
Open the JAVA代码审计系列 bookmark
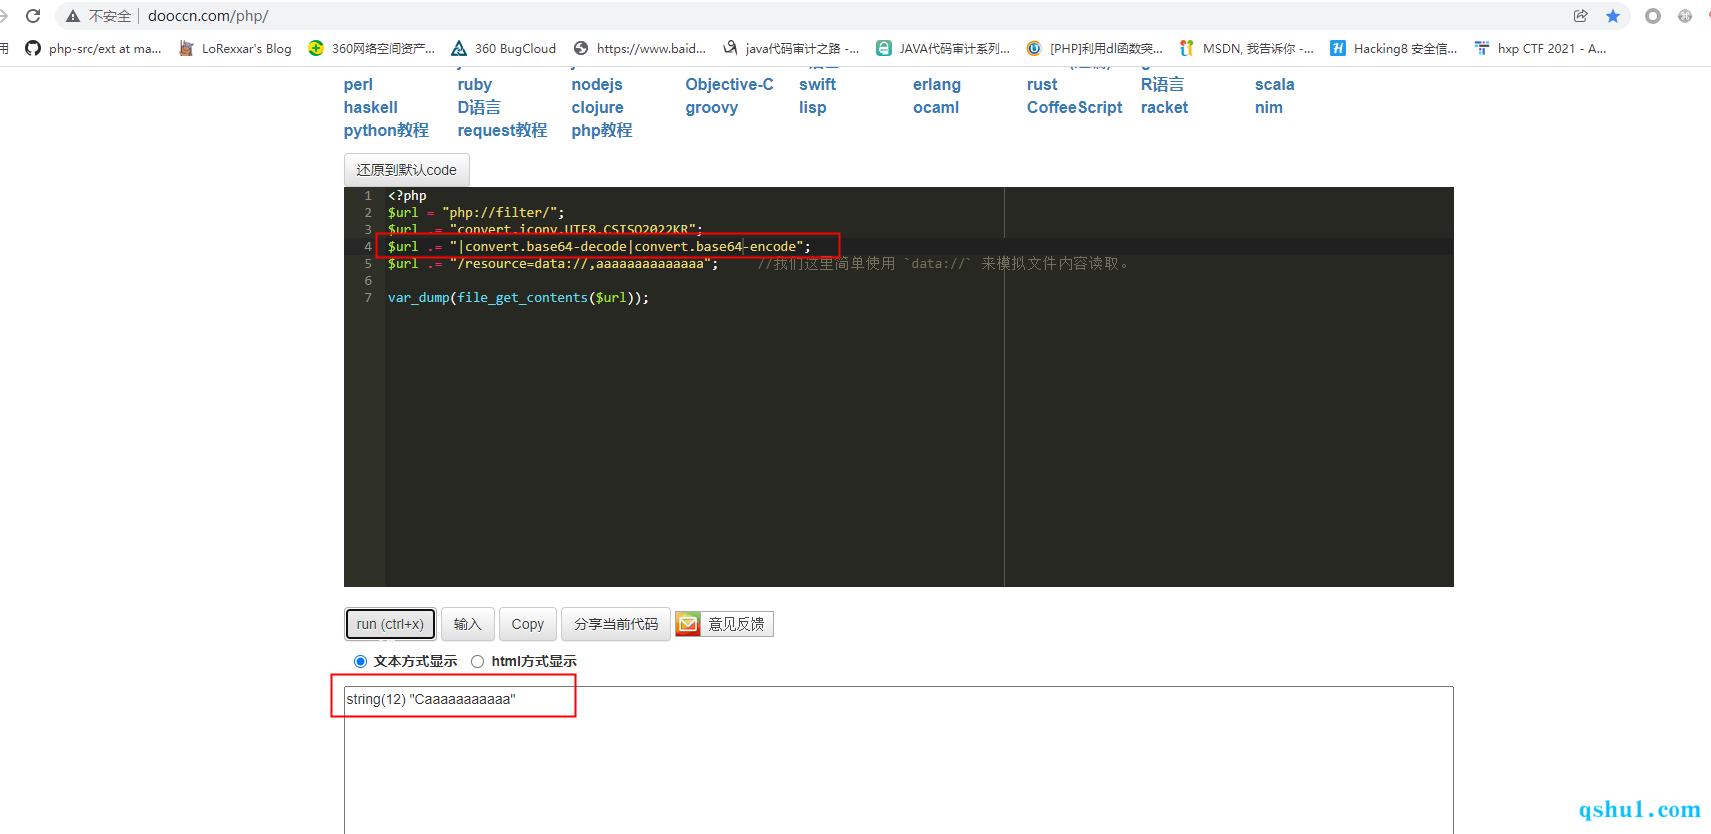click(x=943, y=48)
